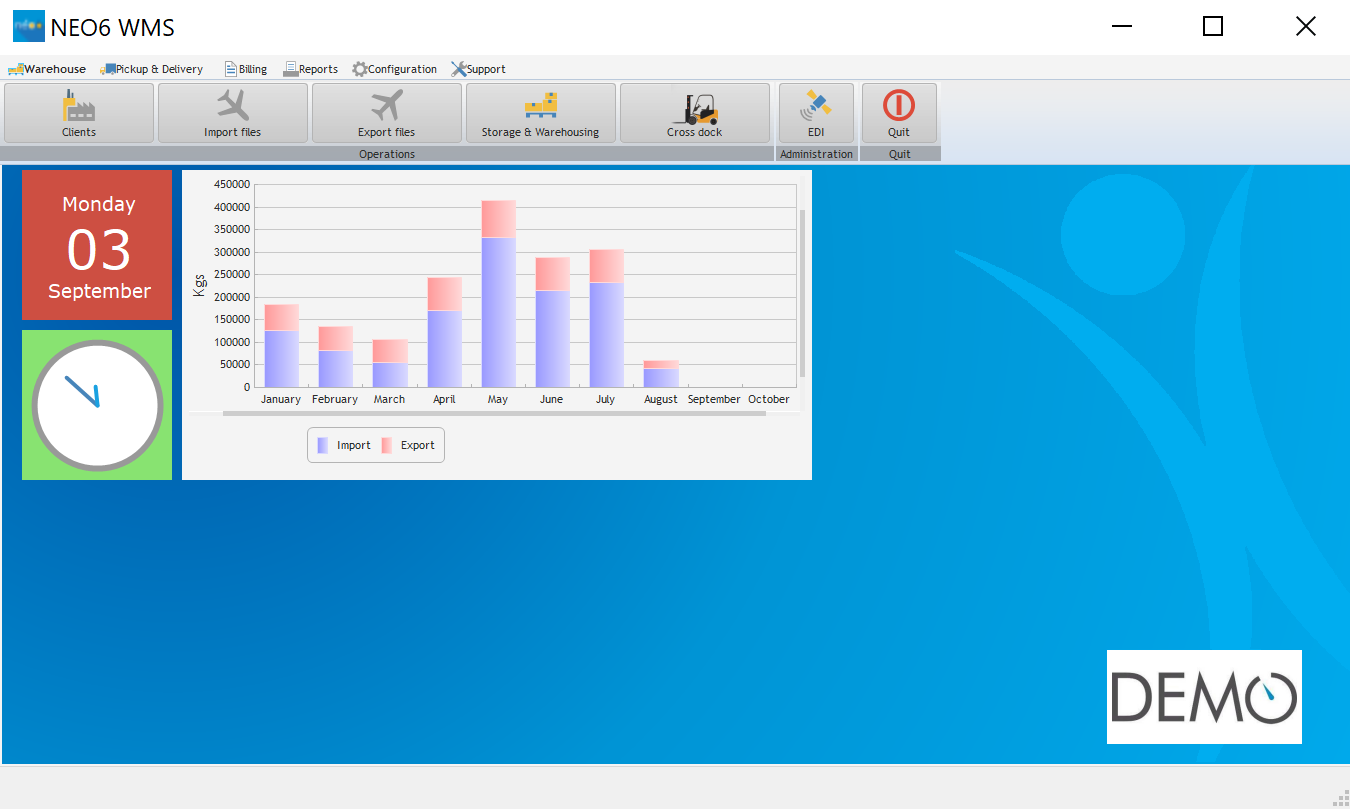Click the August bar in chart
Image resolution: width=1350 pixels, height=809 pixels.
[661, 373]
